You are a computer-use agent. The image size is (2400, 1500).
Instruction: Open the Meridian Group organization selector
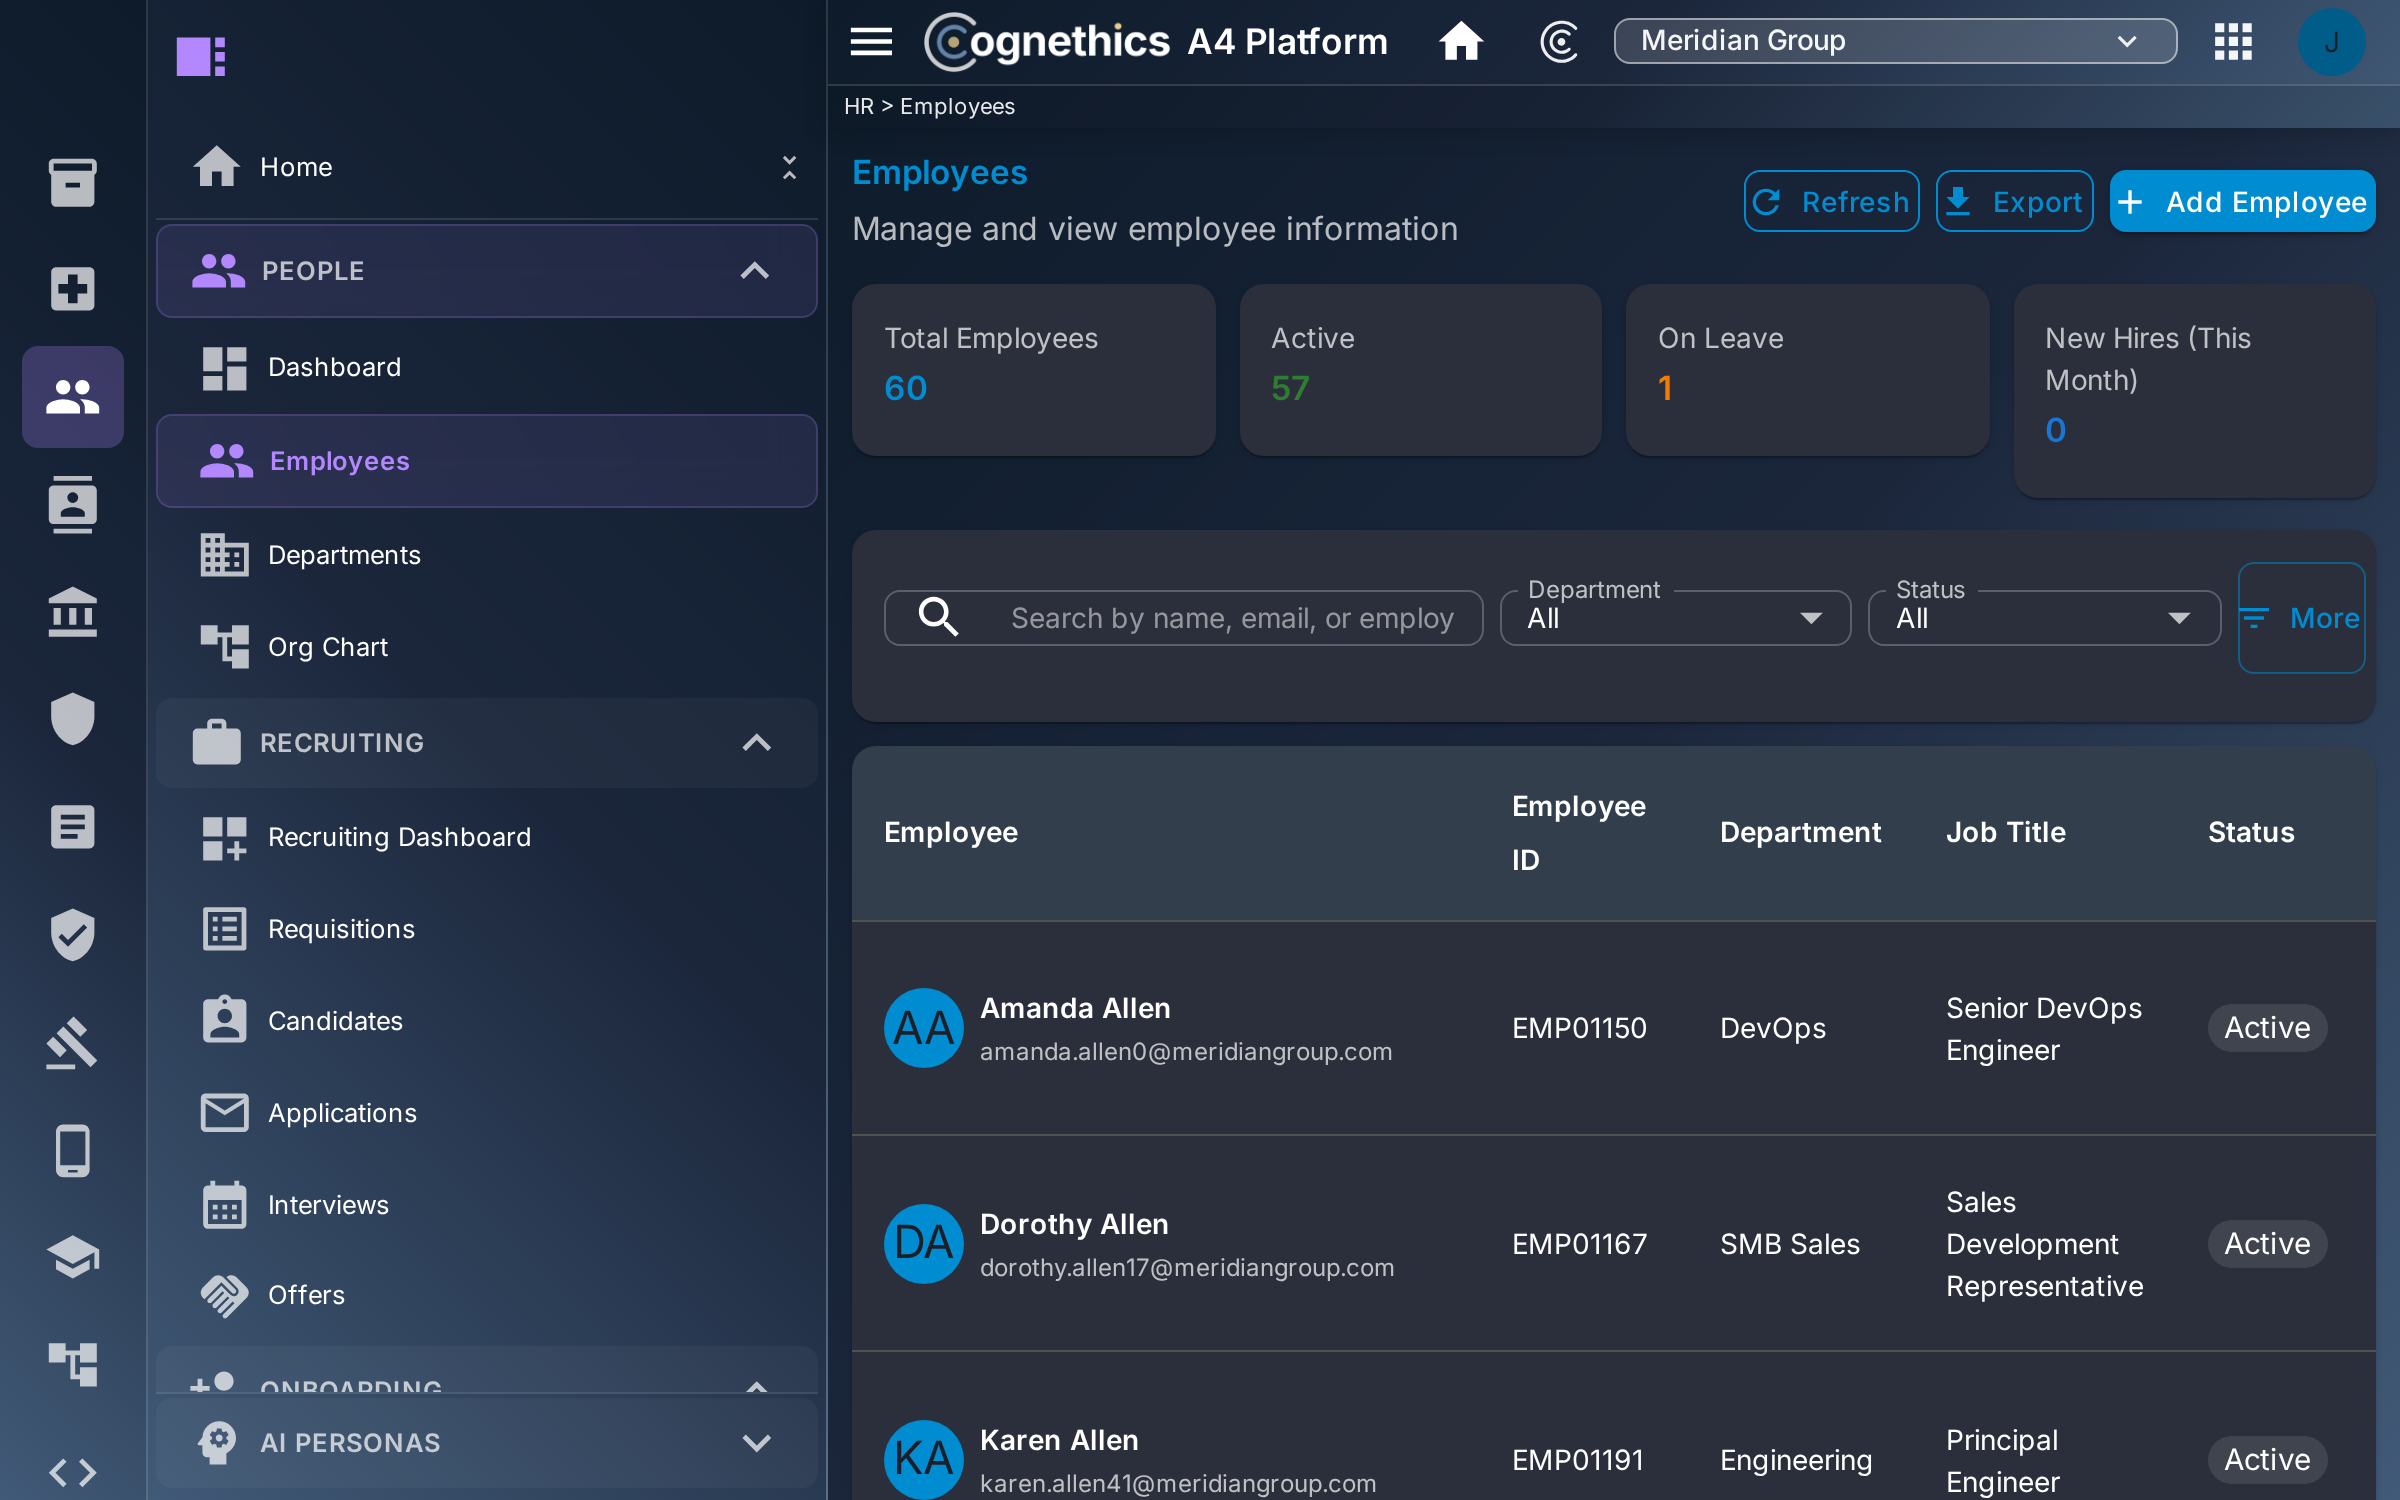click(x=1895, y=41)
